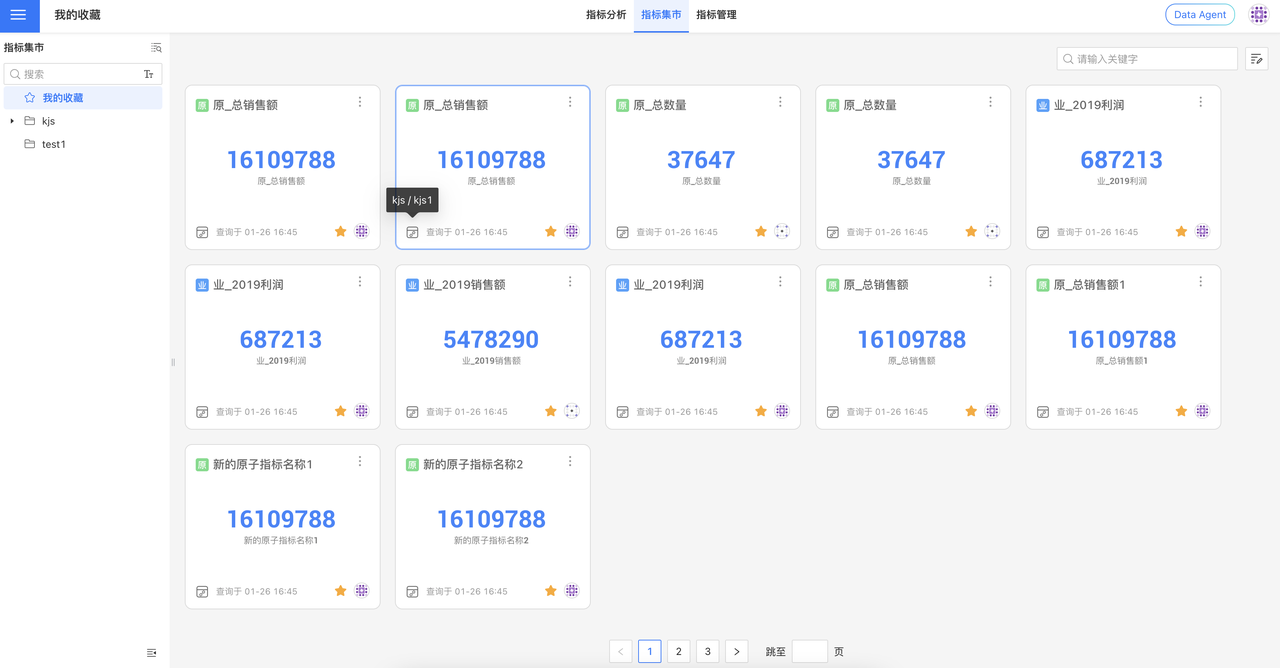Select the test1 folder in sidebar
Viewport: 1280px width, 668px height.
pyautogui.click(x=54, y=144)
